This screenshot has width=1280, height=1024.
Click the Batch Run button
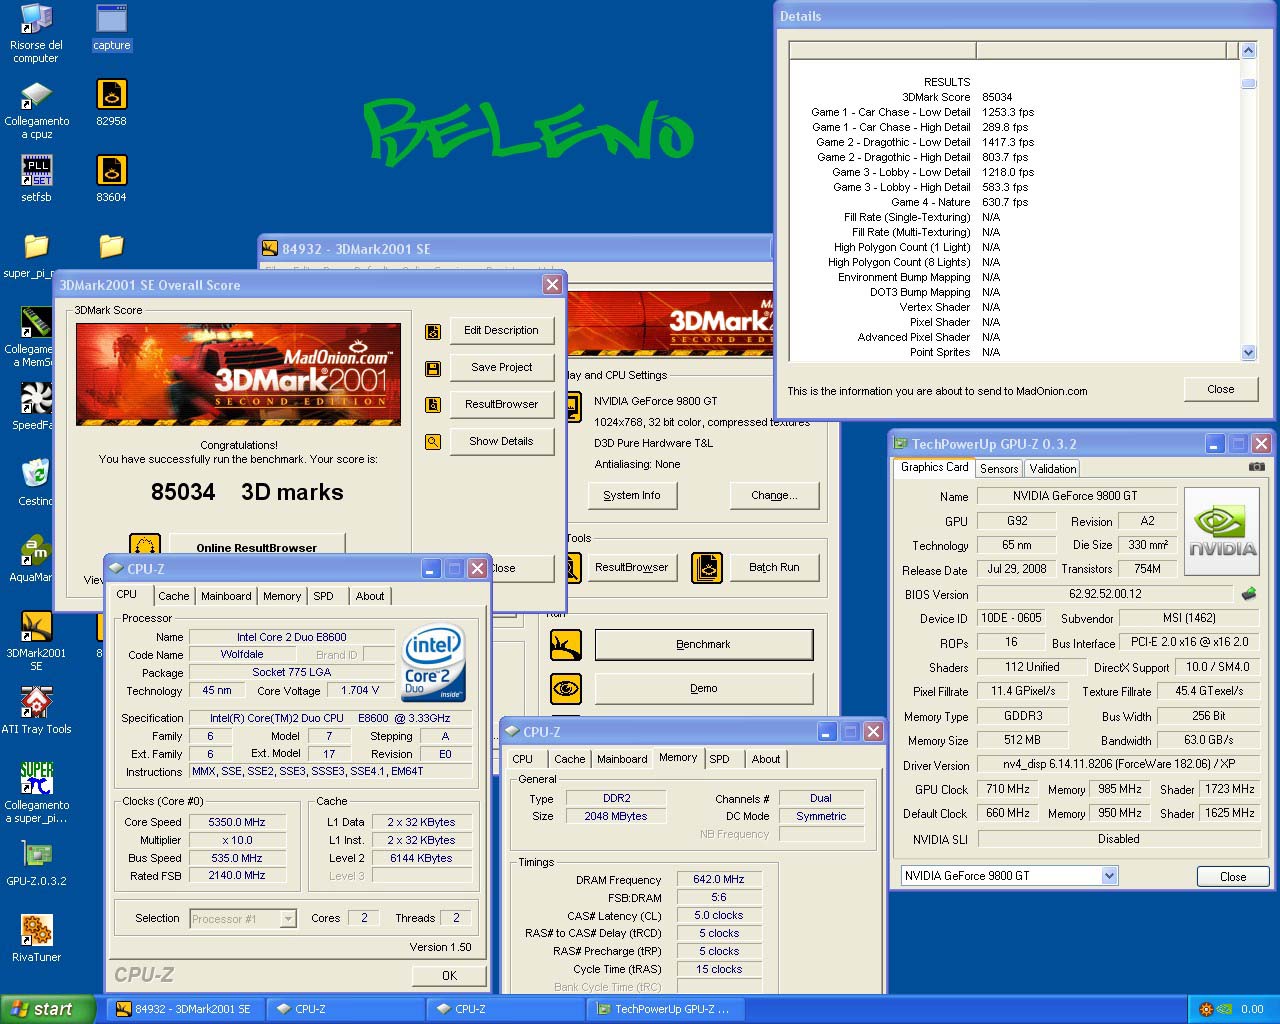[x=774, y=568]
